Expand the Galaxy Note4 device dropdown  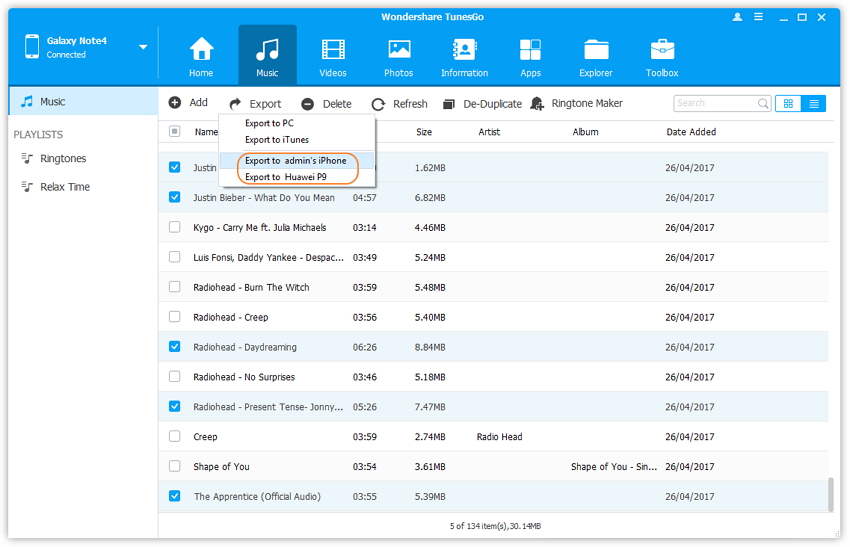[x=143, y=47]
